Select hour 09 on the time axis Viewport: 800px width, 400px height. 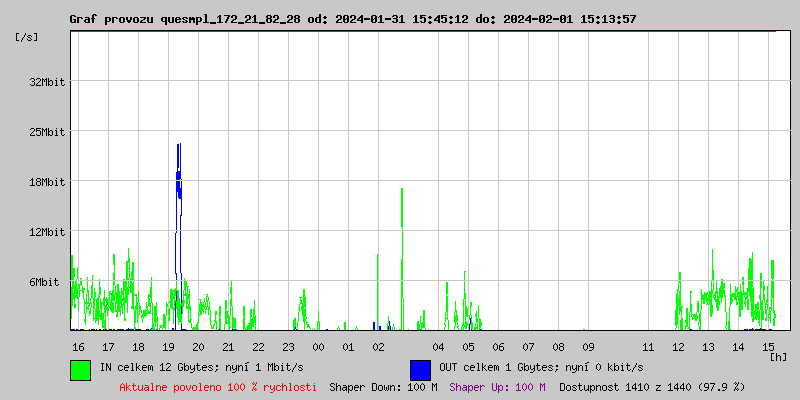(588, 346)
